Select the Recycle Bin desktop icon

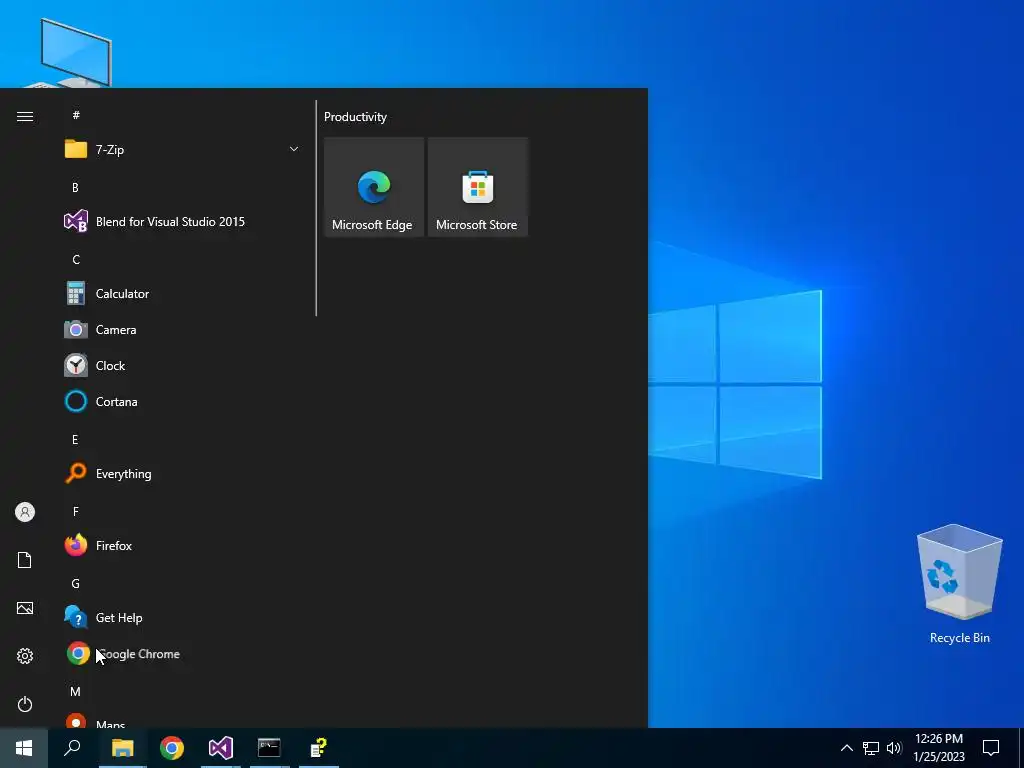click(x=959, y=584)
